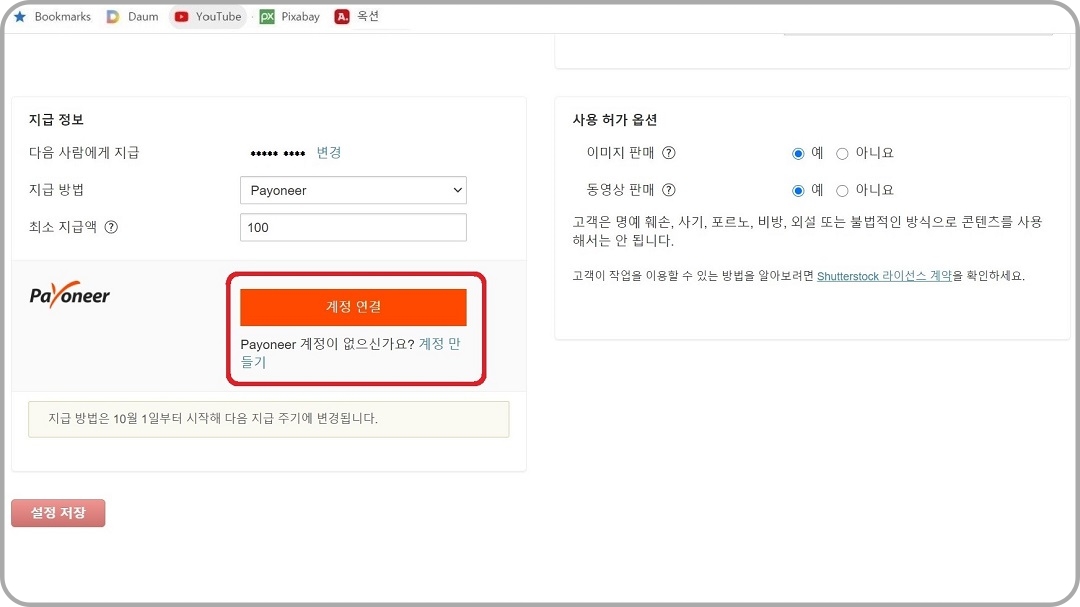Click the 최소 지급액 input field
The image size is (1080, 607).
353,227
